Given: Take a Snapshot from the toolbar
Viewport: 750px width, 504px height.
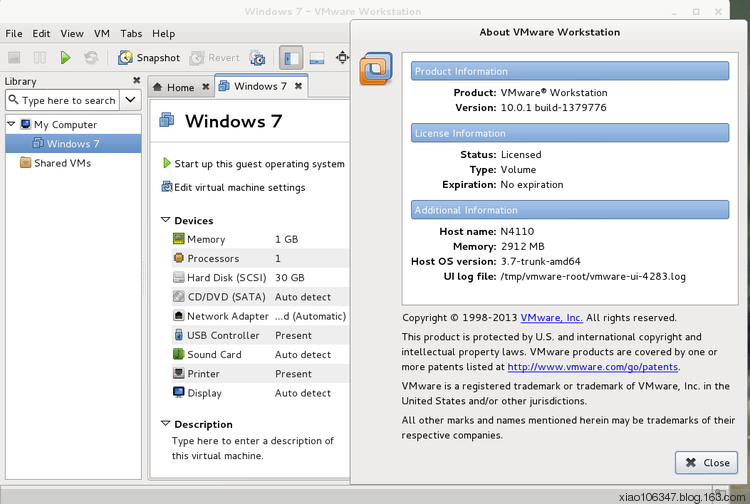Looking at the screenshot, I should point(149,58).
